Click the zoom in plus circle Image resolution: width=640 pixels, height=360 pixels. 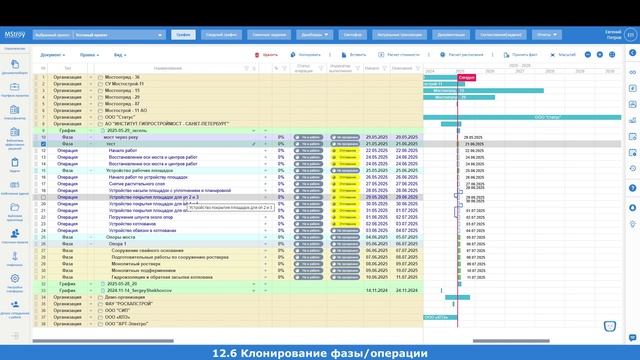[600, 55]
